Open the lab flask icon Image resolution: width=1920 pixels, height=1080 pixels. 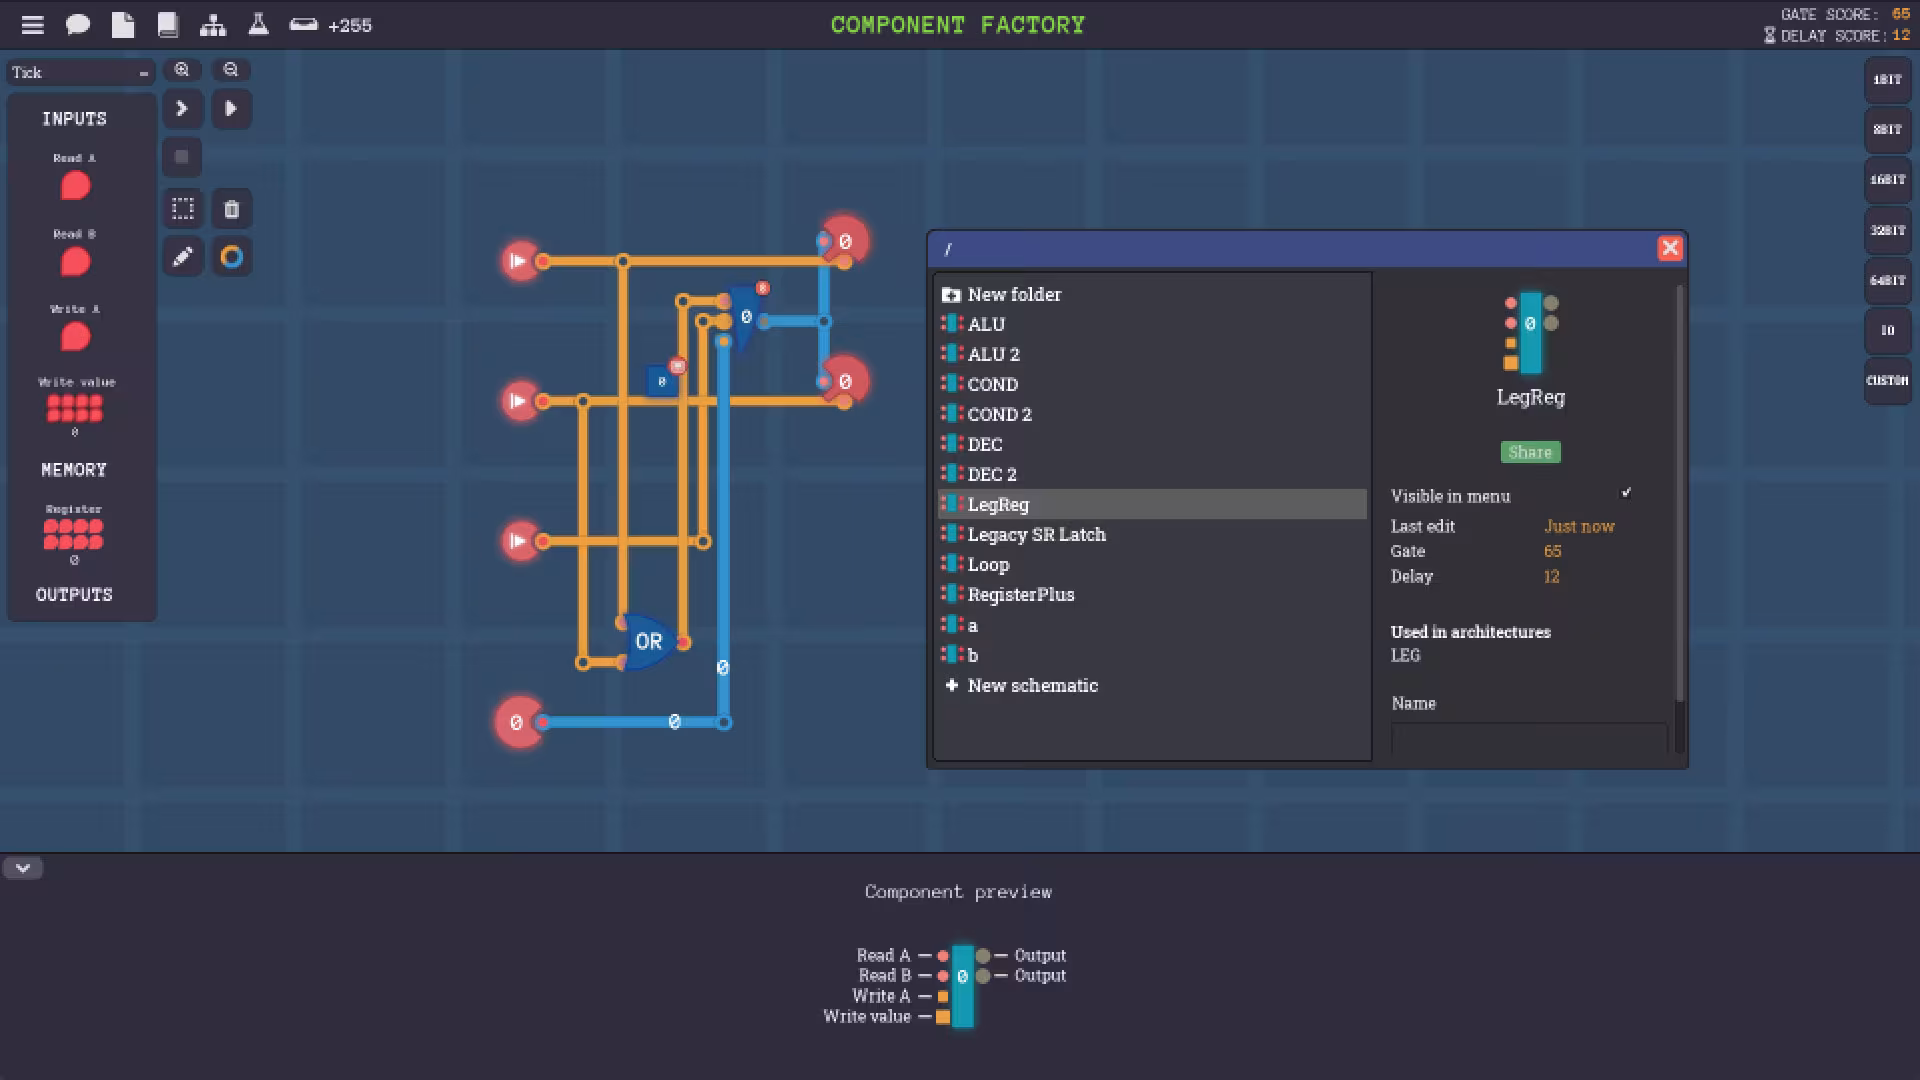click(258, 25)
